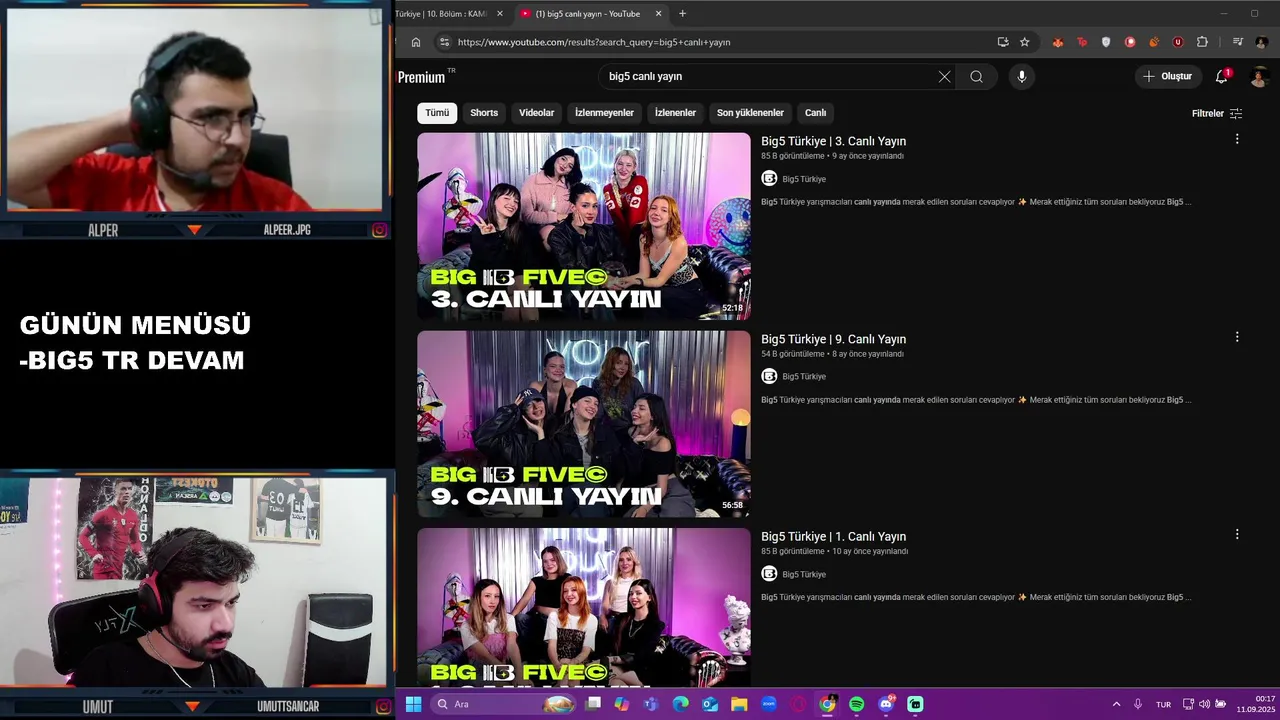1280x720 pixels.
Task: Open Microsoft Teams from the taskbar
Action: pyautogui.click(x=651, y=704)
